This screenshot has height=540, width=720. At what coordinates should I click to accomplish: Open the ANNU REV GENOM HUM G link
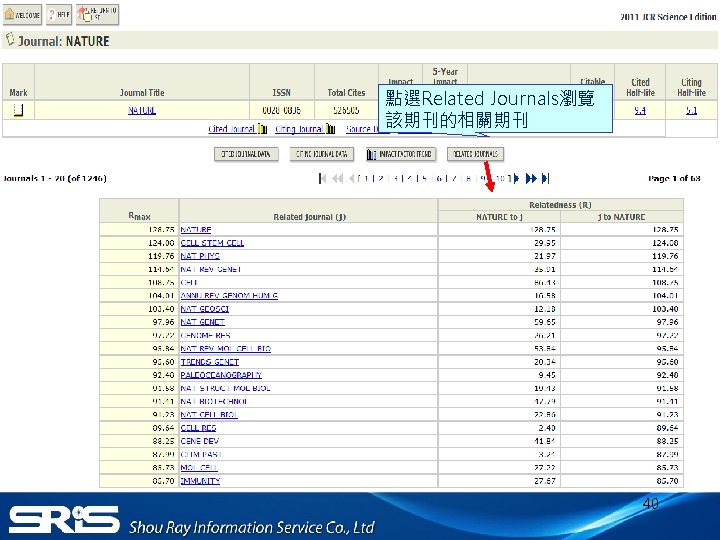coord(229,296)
